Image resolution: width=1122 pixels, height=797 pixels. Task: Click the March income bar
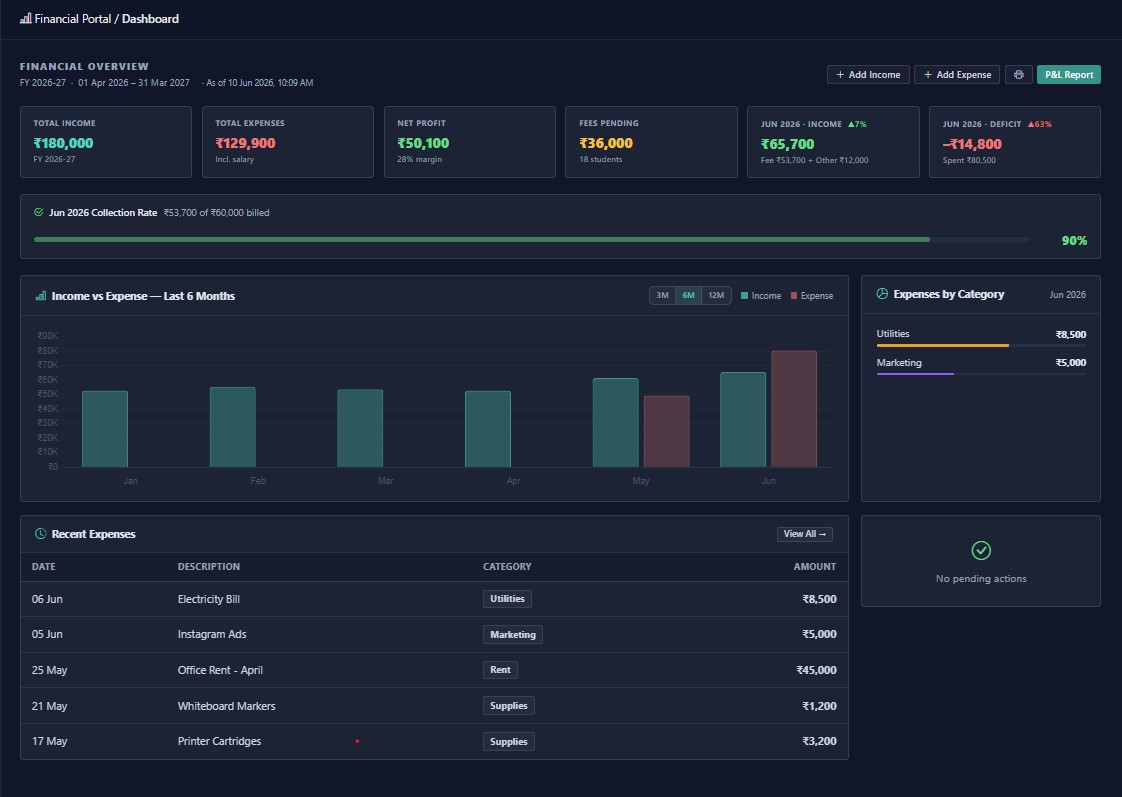(x=360, y=429)
